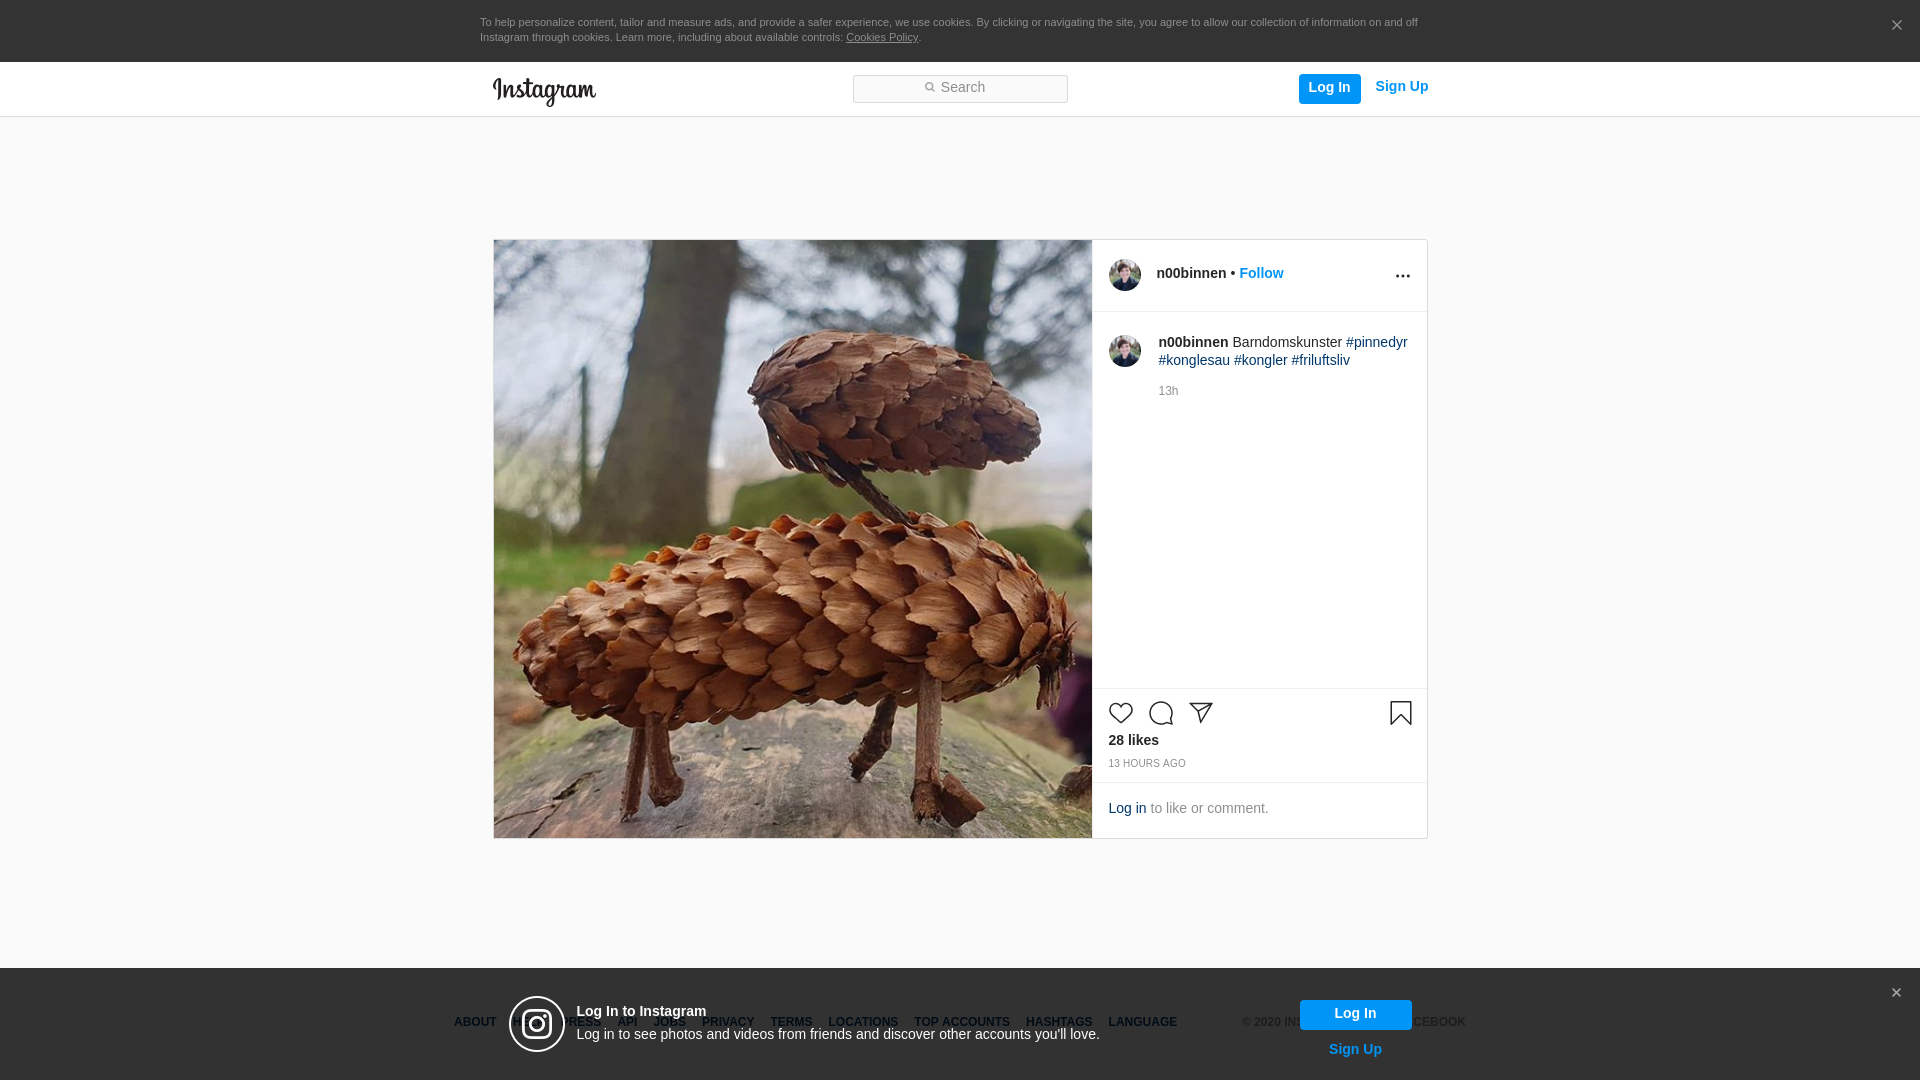The image size is (1920, 1080).
Task: Open the #pinnedyr hashtag
Action: coord(1376,342)
